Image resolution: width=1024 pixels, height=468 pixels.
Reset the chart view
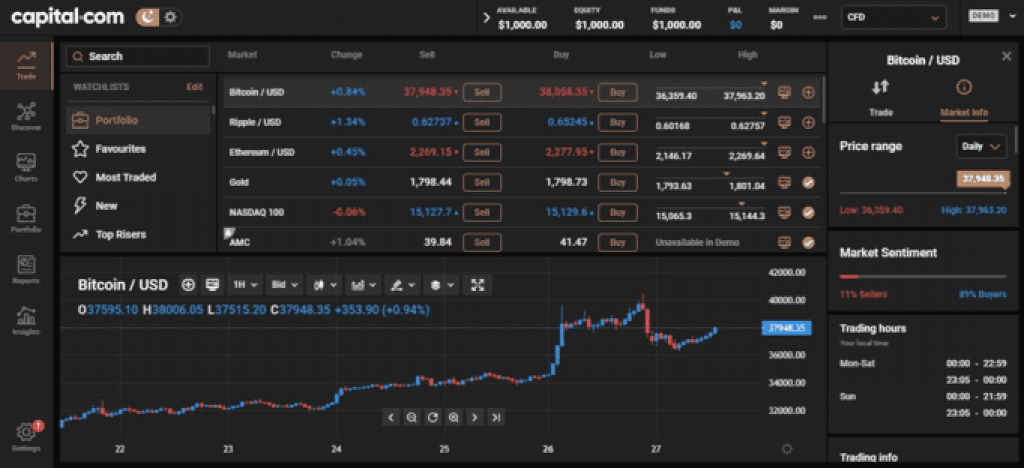pyautogui.click(x=432, y=417)
